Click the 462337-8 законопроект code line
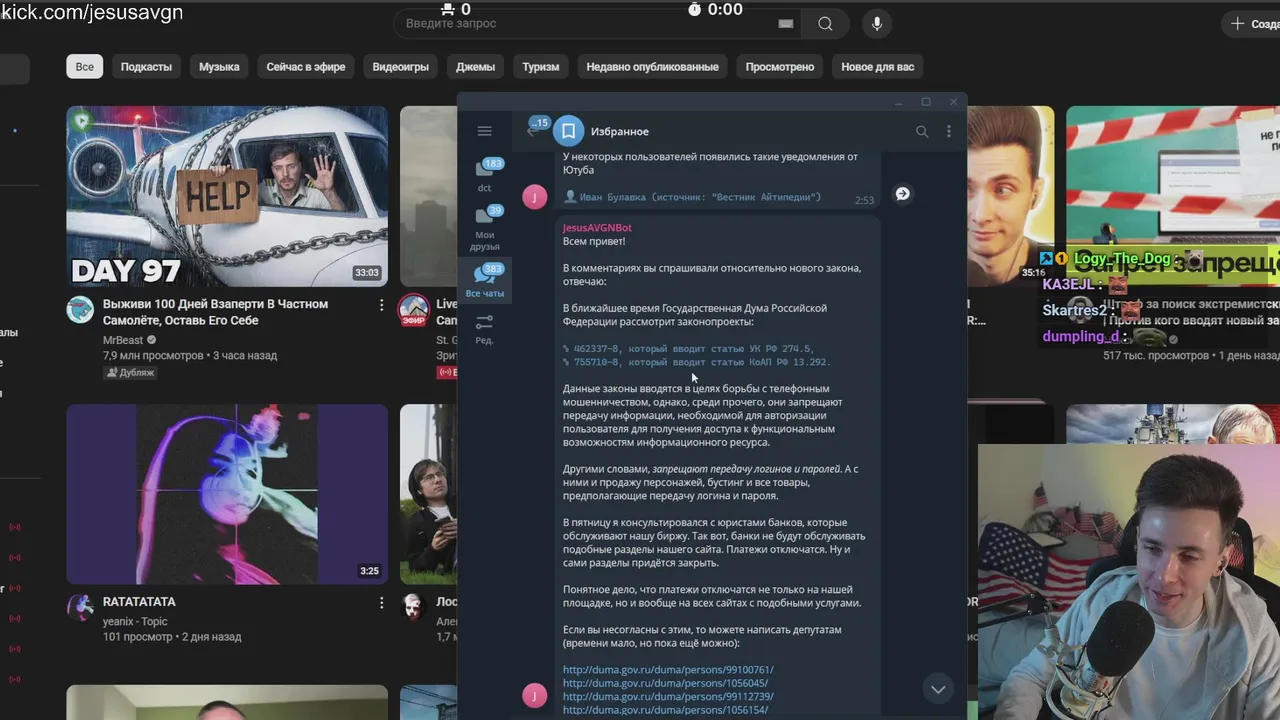The width and height of the screenshot is (1280, 720). pyautogui.click(x=688, y=349)
